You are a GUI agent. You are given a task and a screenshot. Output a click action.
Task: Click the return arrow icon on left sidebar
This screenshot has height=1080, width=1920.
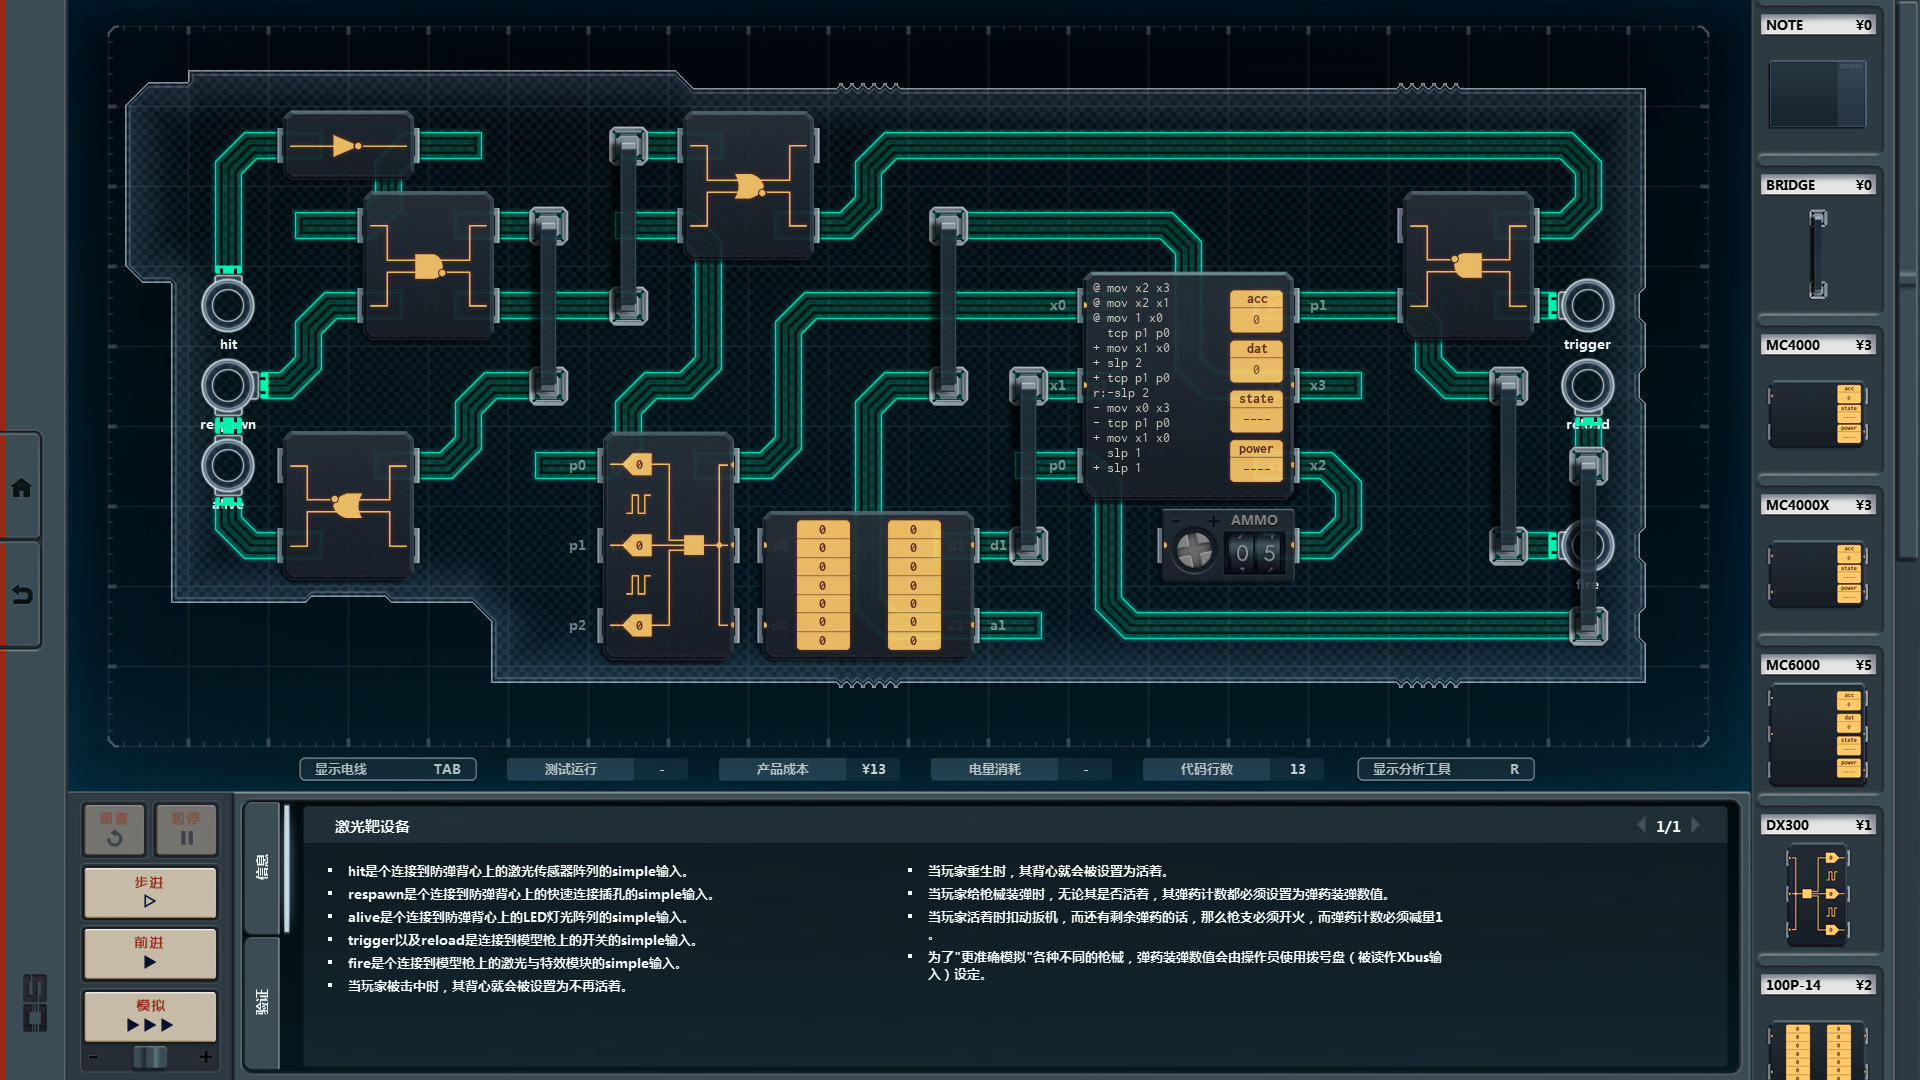point(21,595)
